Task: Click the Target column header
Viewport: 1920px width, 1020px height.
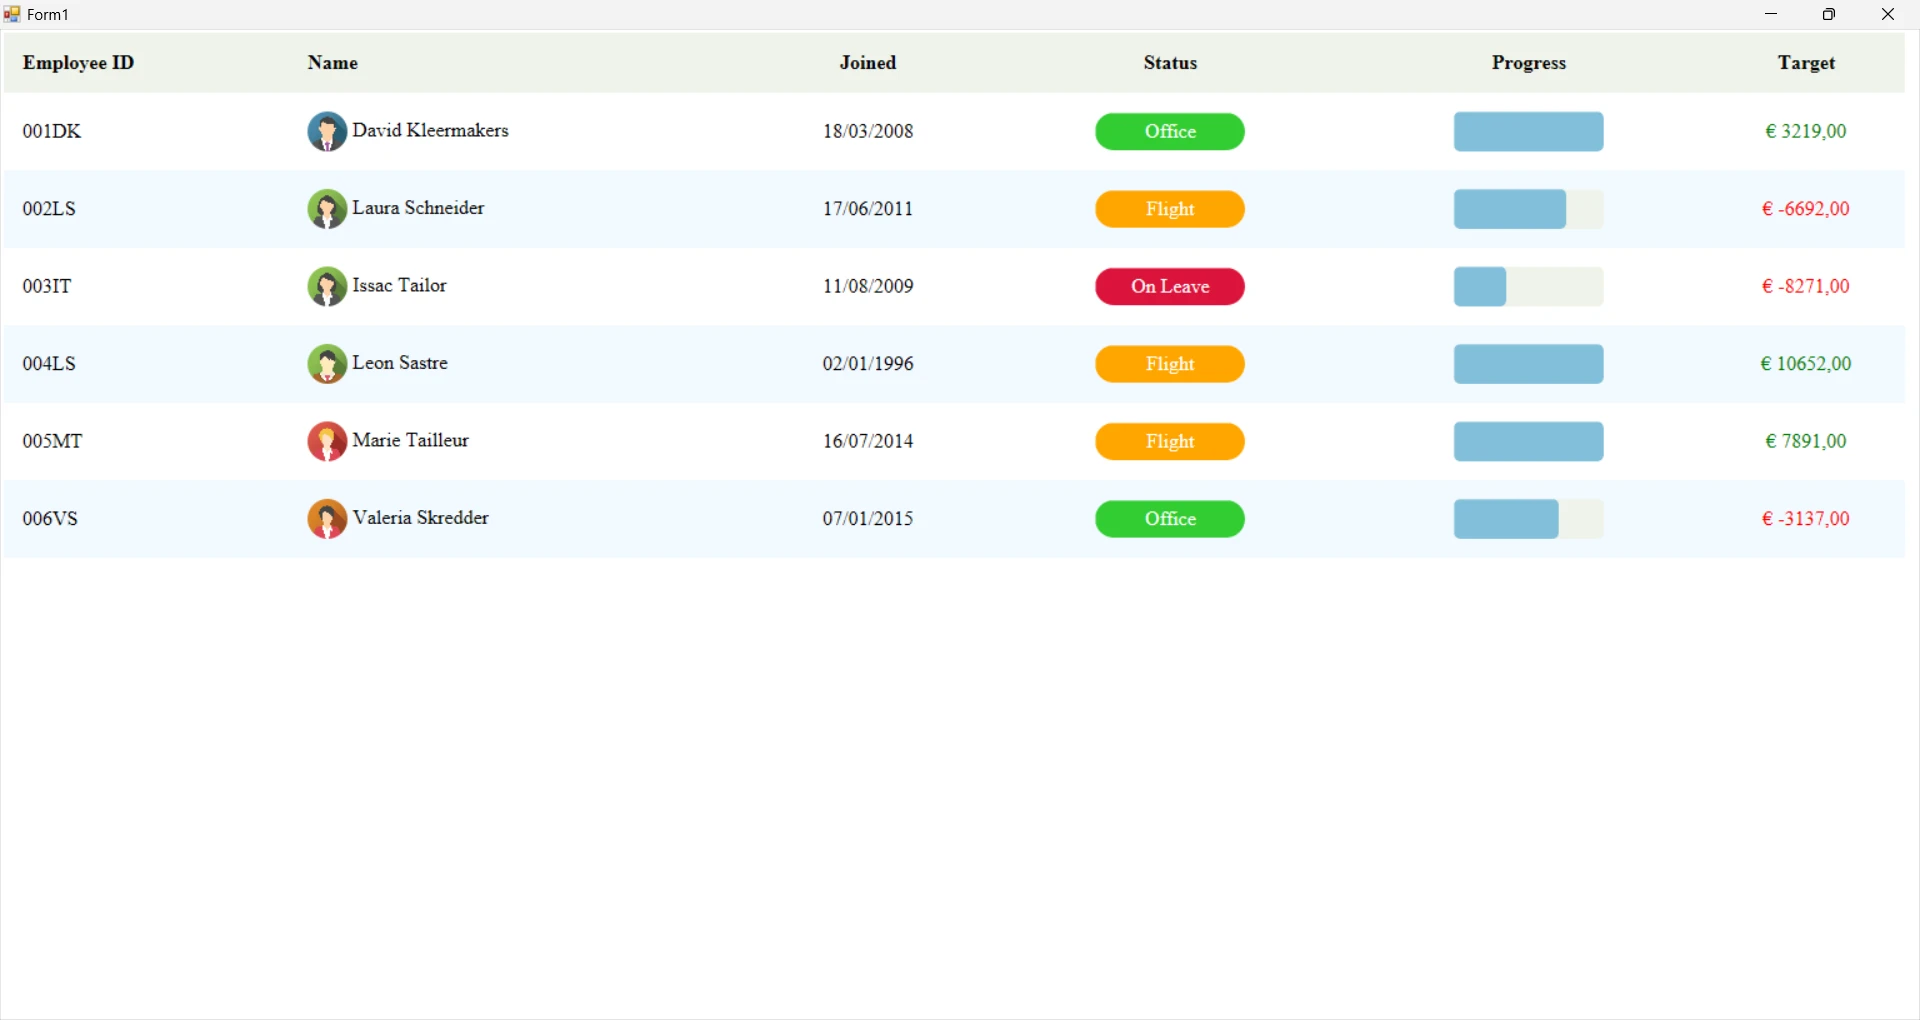Action: pos(1805,63)
